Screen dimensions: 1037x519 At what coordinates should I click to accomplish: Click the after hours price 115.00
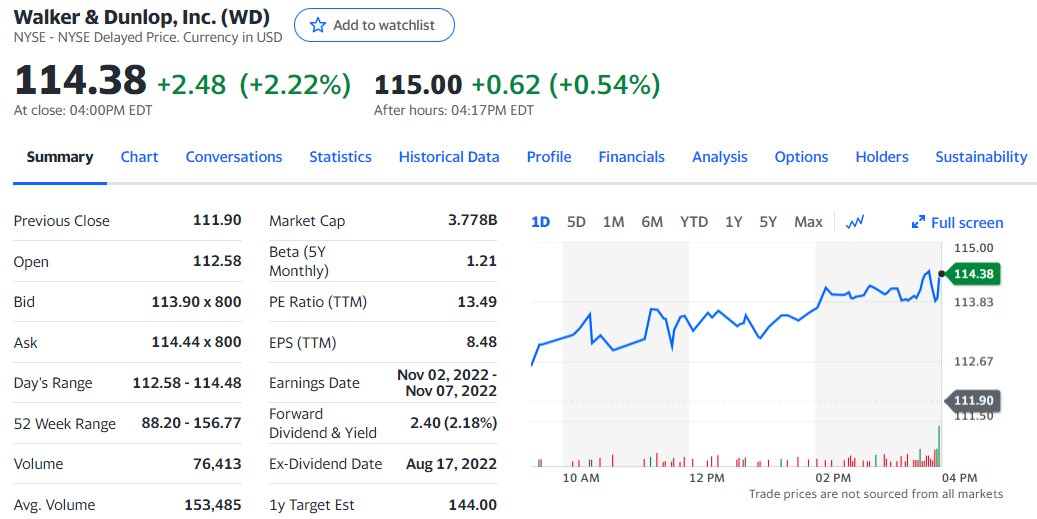tap(418, 85)
